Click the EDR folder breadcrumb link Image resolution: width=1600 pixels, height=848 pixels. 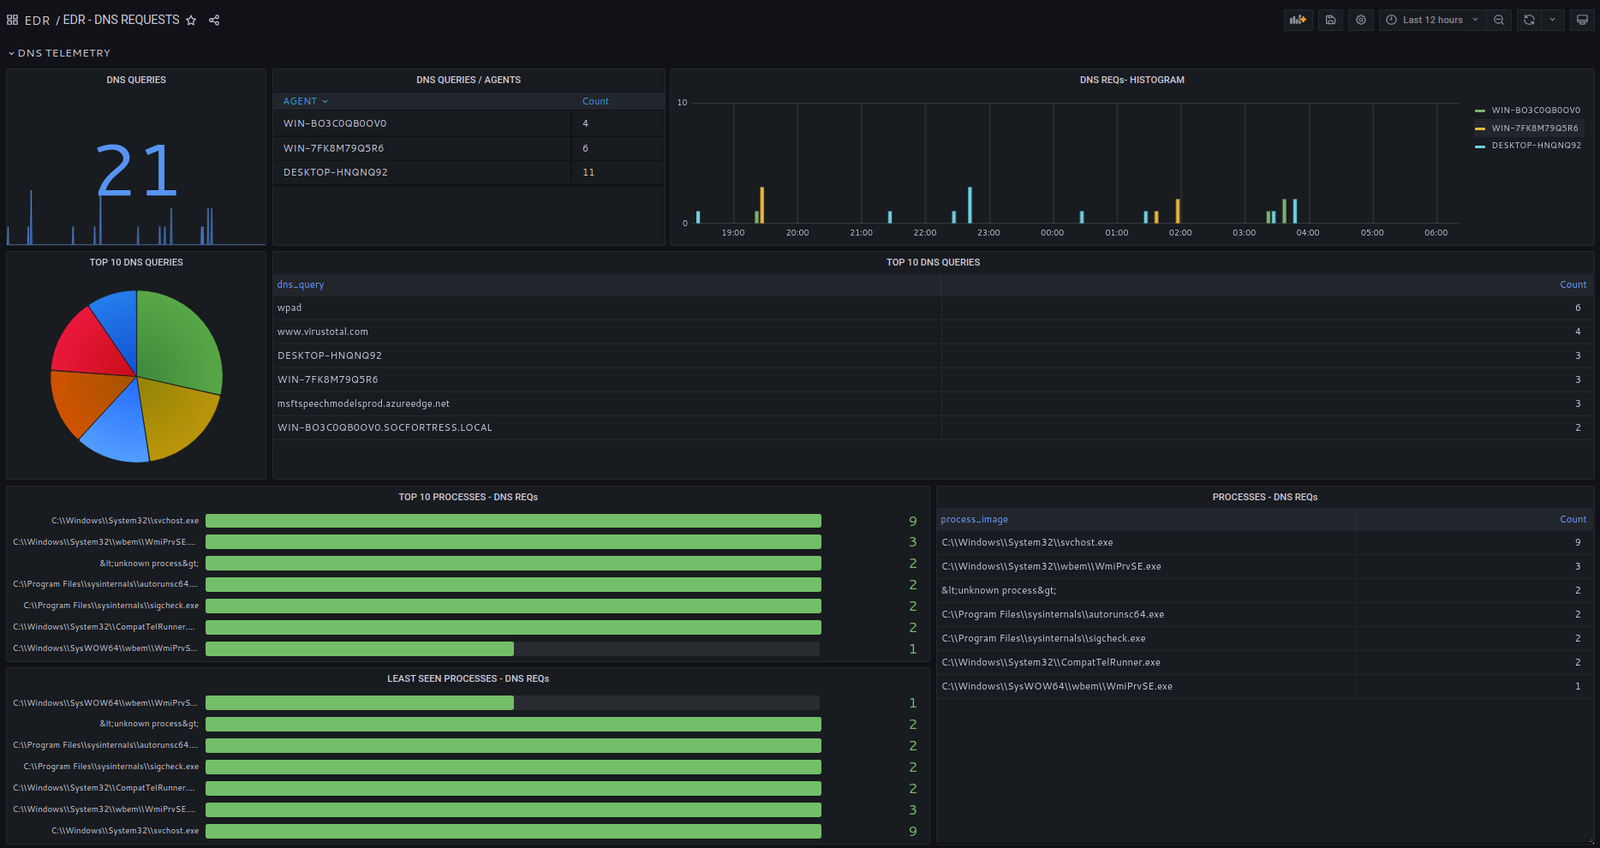(37, 20)
